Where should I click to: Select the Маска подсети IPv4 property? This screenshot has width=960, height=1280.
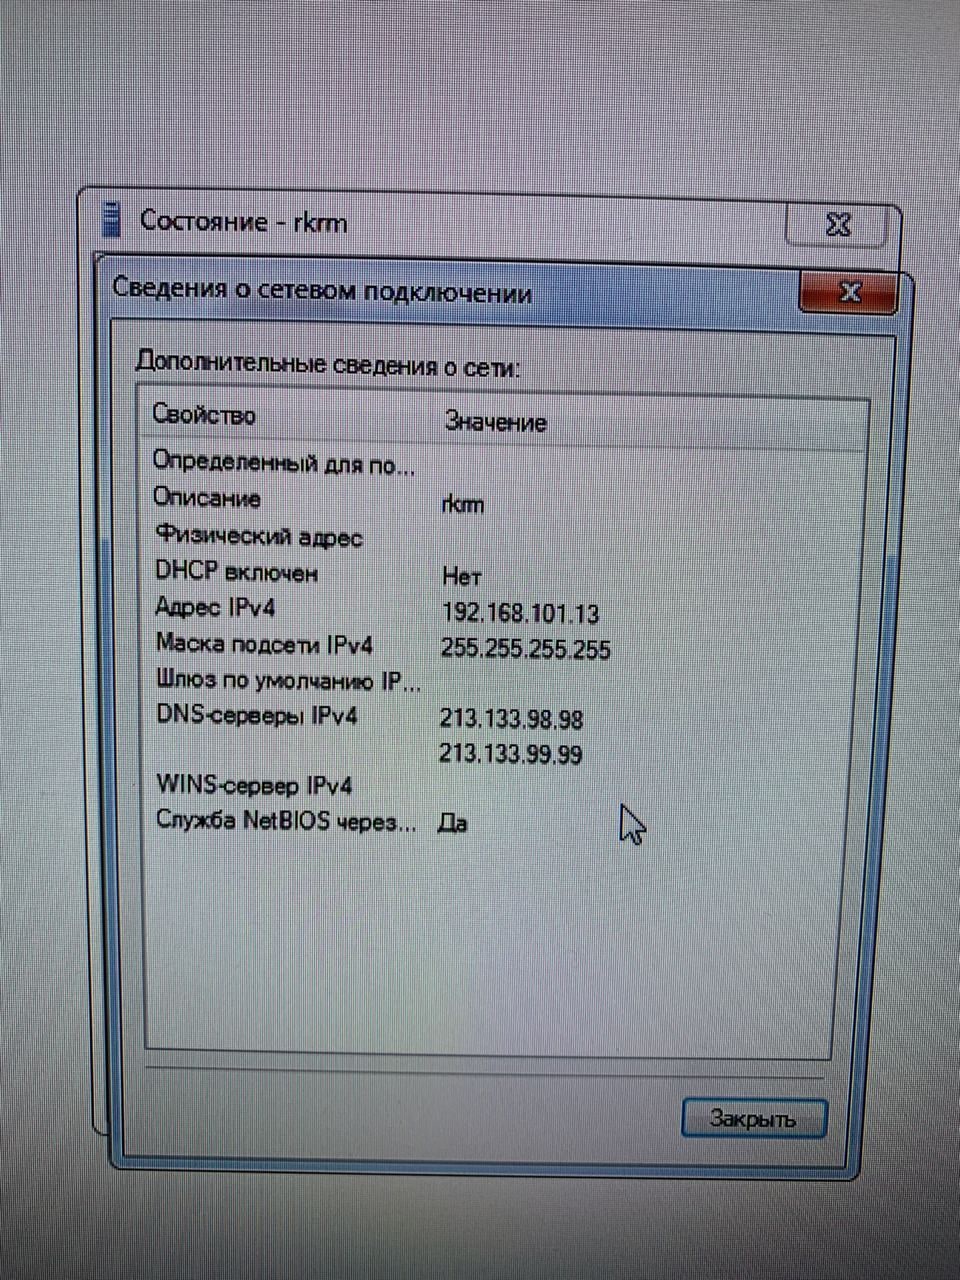(x=264, y=644)
